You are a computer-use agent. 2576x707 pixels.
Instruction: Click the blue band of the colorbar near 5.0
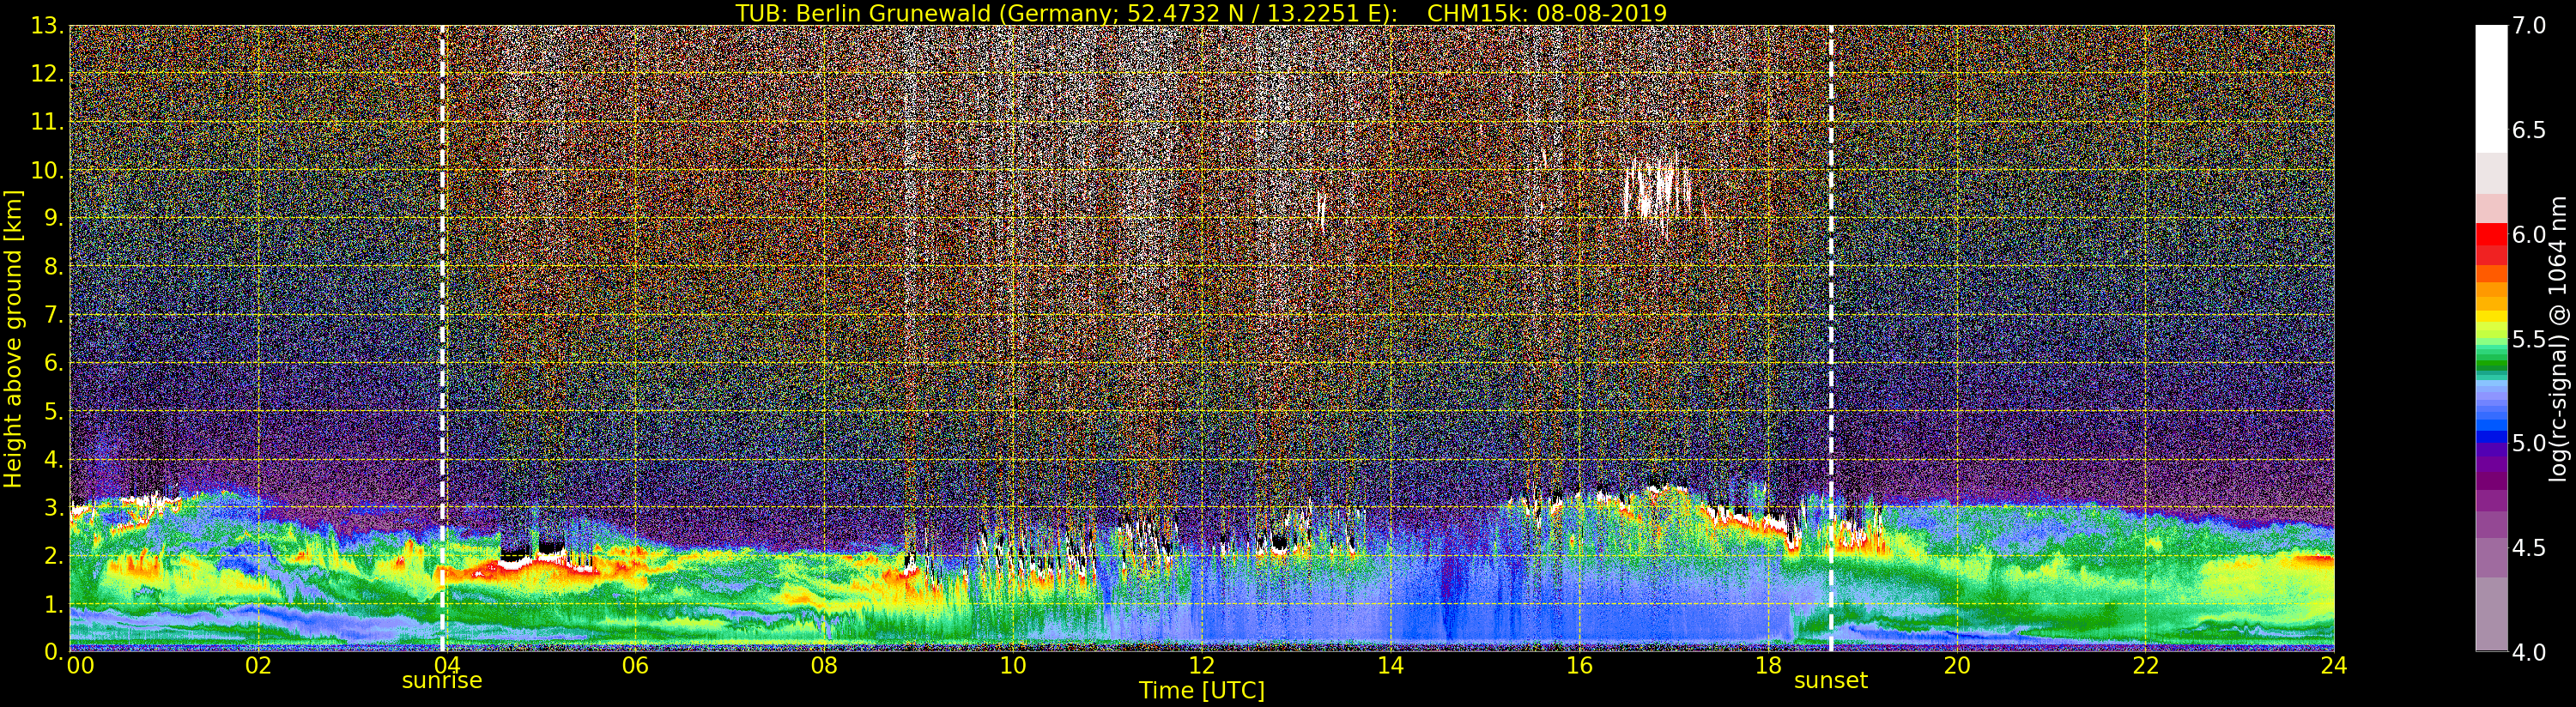pyautogui.click(x=2491, y=438)
